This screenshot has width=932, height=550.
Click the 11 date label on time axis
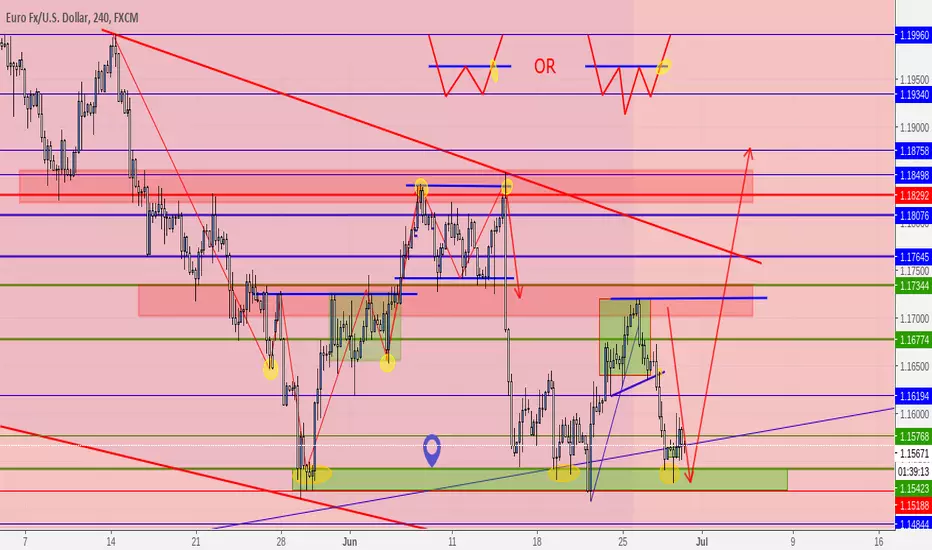tap(452, 542)
